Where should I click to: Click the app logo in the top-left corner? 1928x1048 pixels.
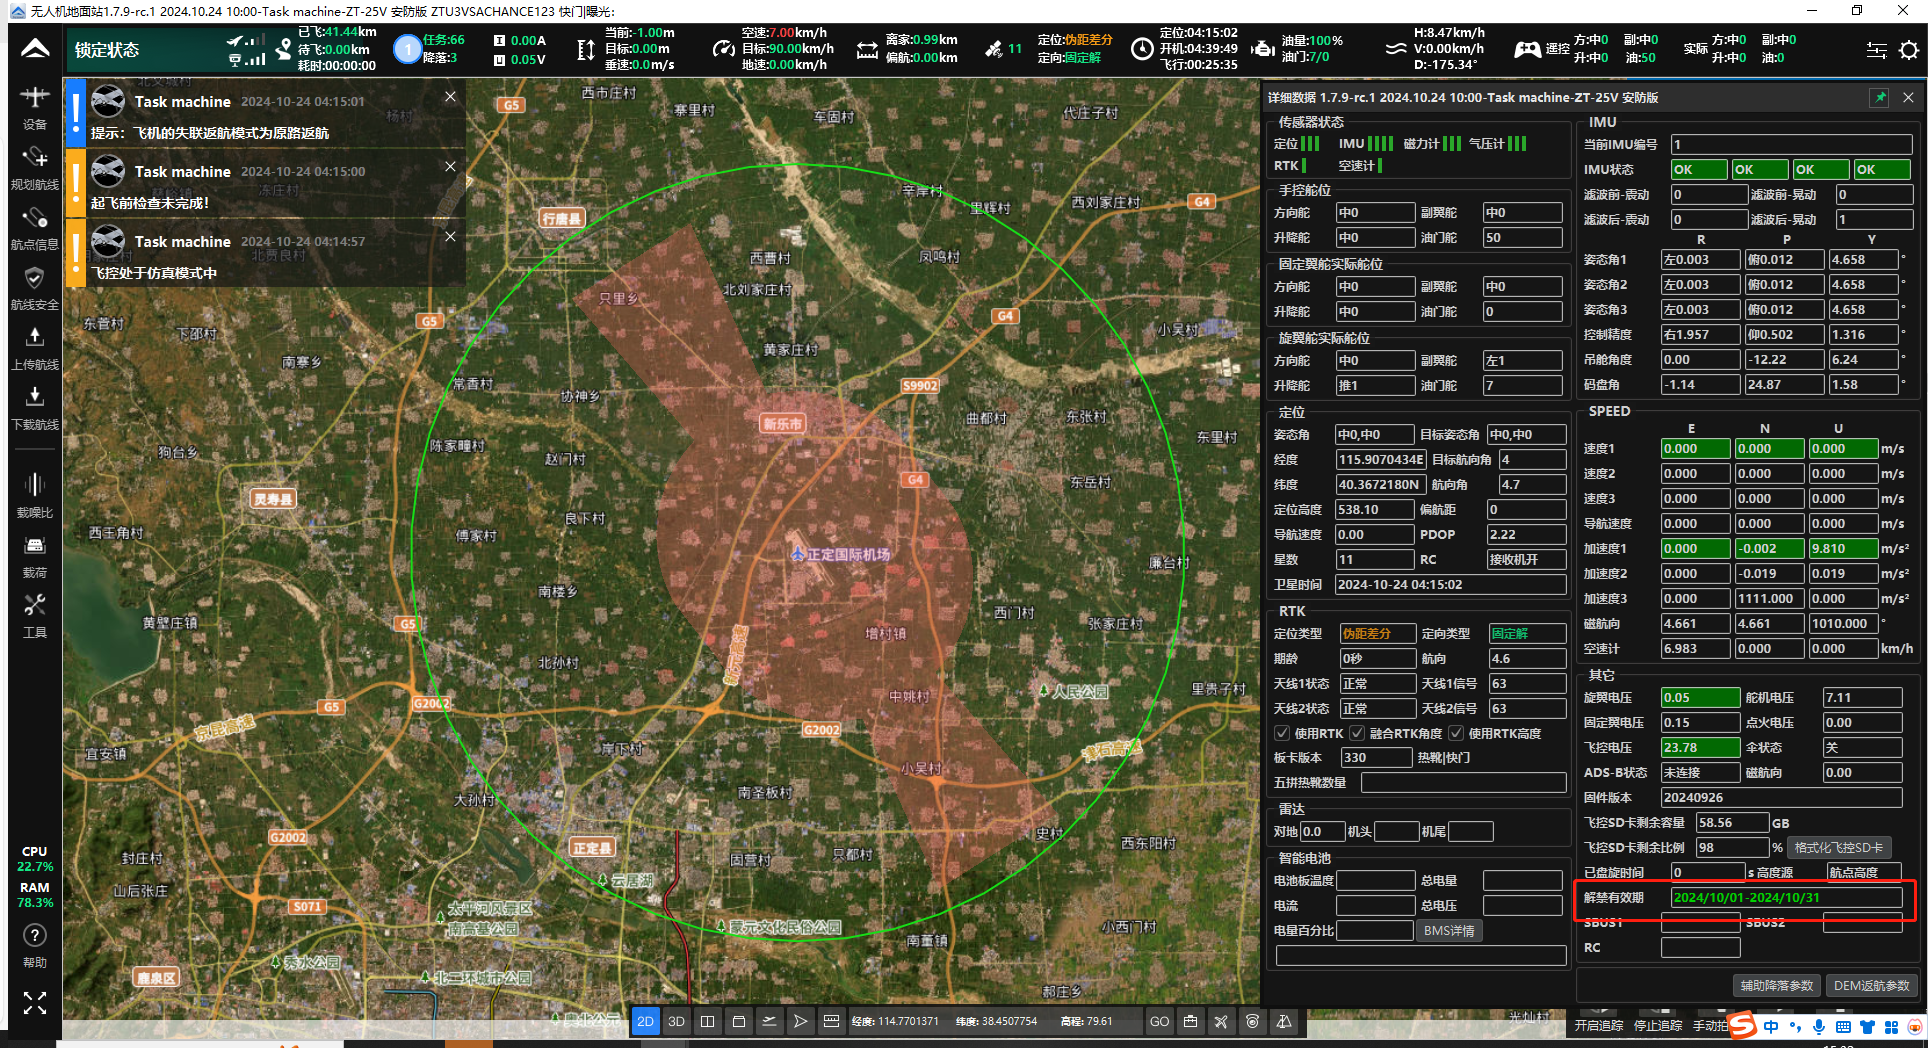coord(35,49)
